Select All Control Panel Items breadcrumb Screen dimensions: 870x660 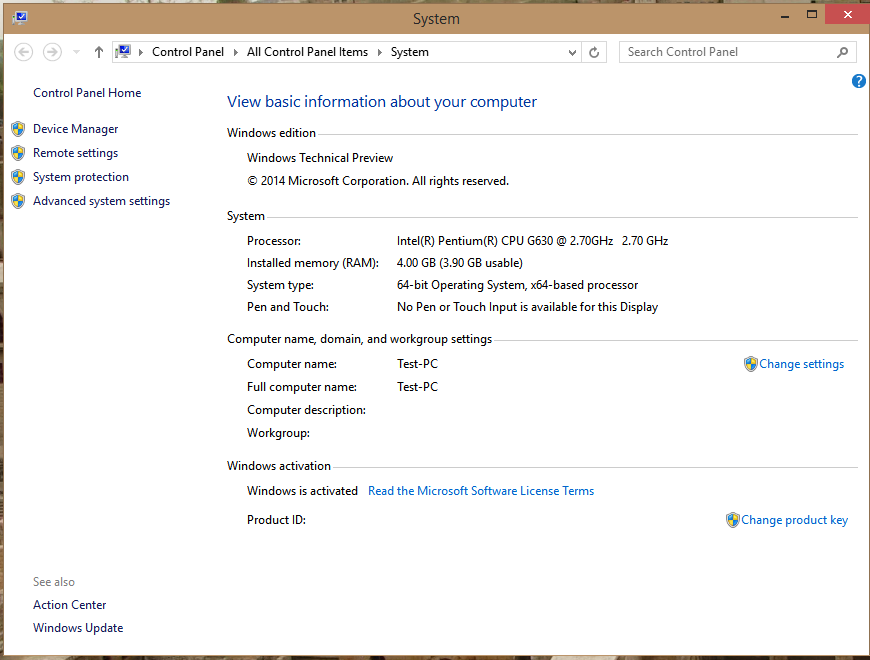point(307,52)
